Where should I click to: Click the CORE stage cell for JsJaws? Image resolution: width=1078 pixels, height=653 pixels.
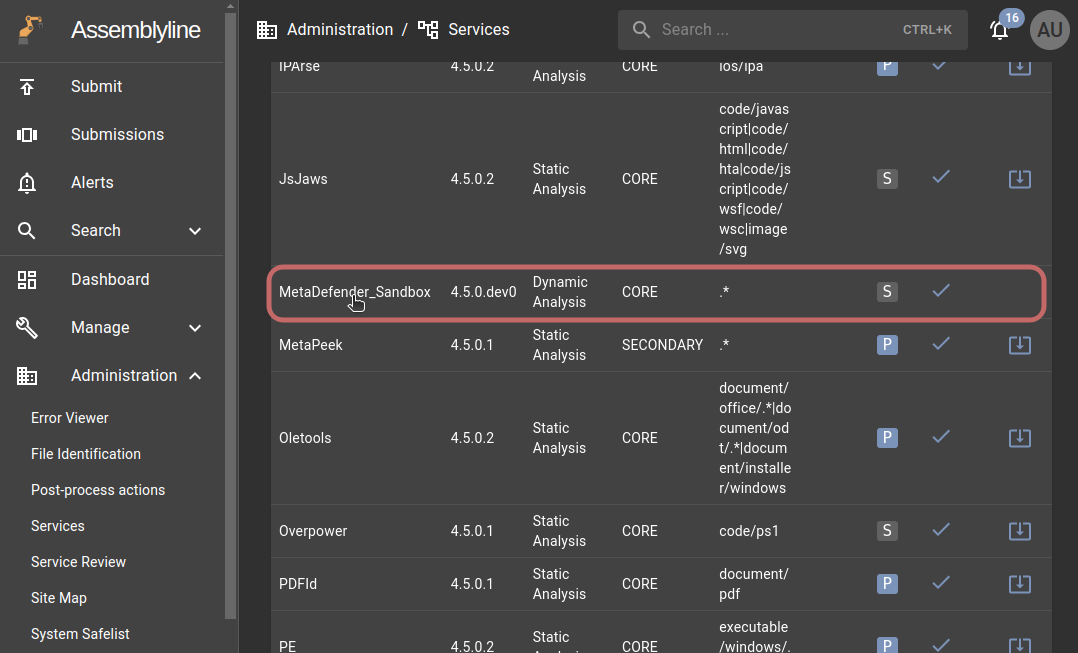tap(639, 179)
